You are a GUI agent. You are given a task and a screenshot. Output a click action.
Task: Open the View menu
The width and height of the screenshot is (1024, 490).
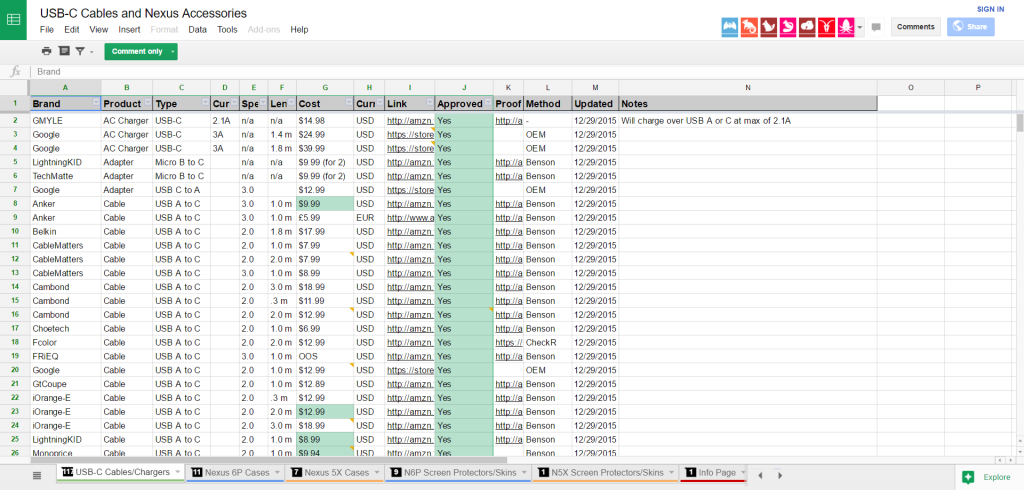coord(99,29)
